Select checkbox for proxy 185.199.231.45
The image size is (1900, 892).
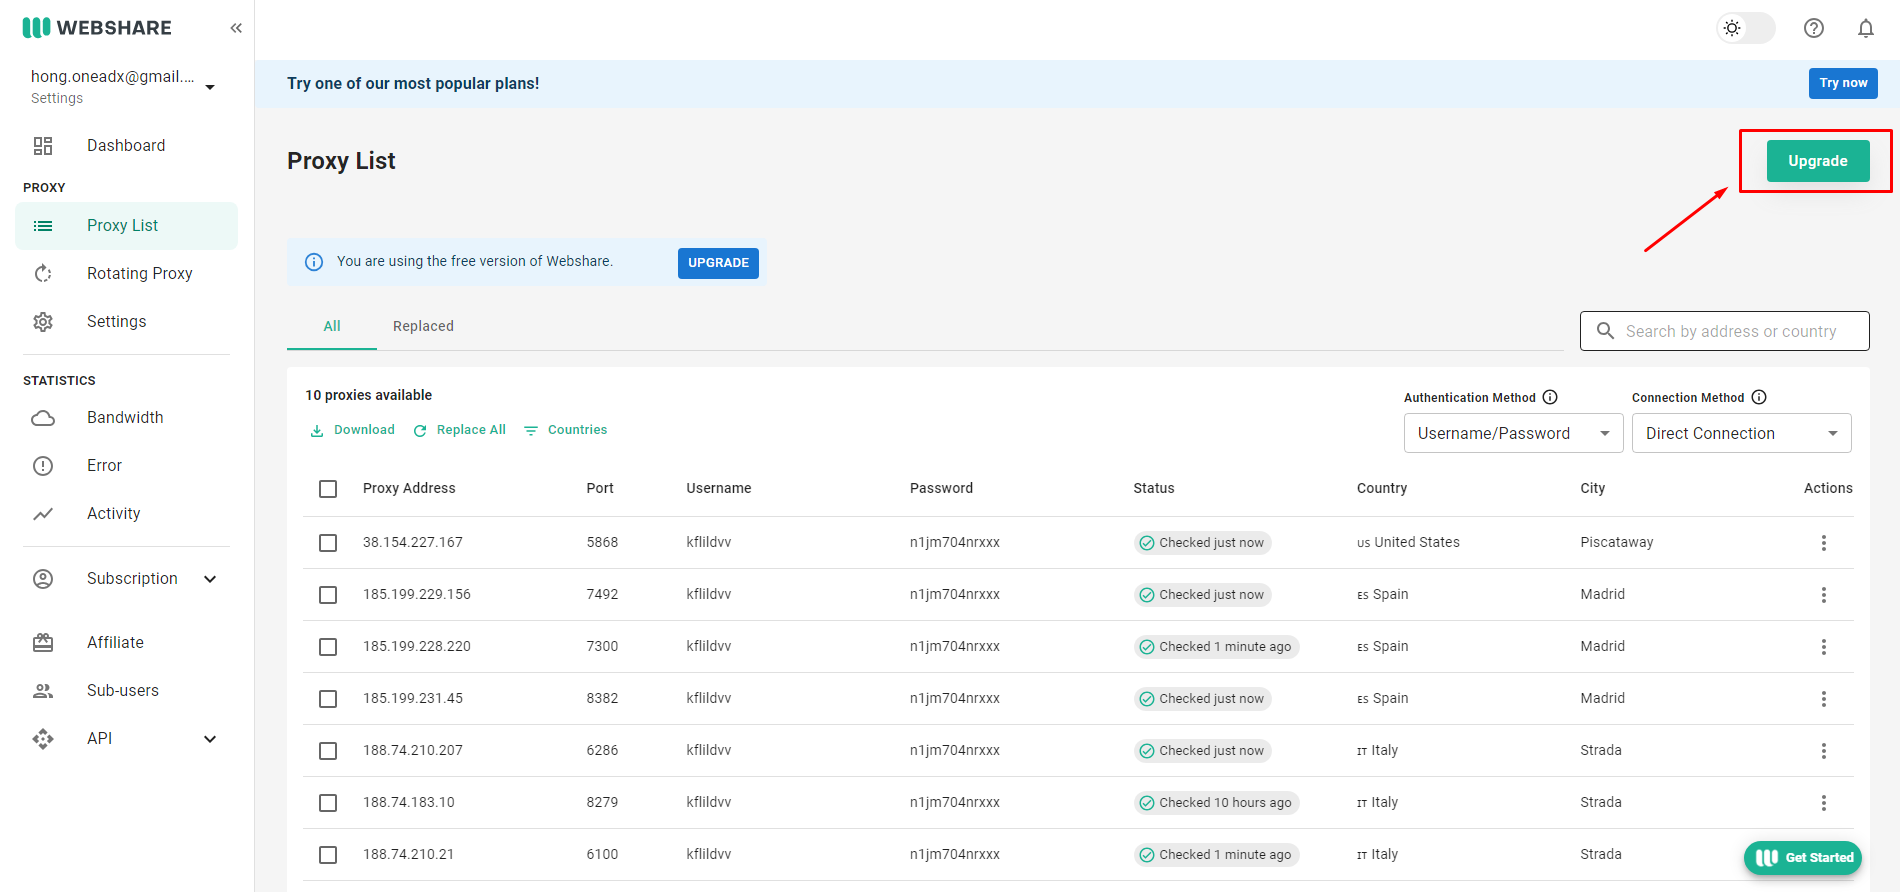click(x=328, y=699)
